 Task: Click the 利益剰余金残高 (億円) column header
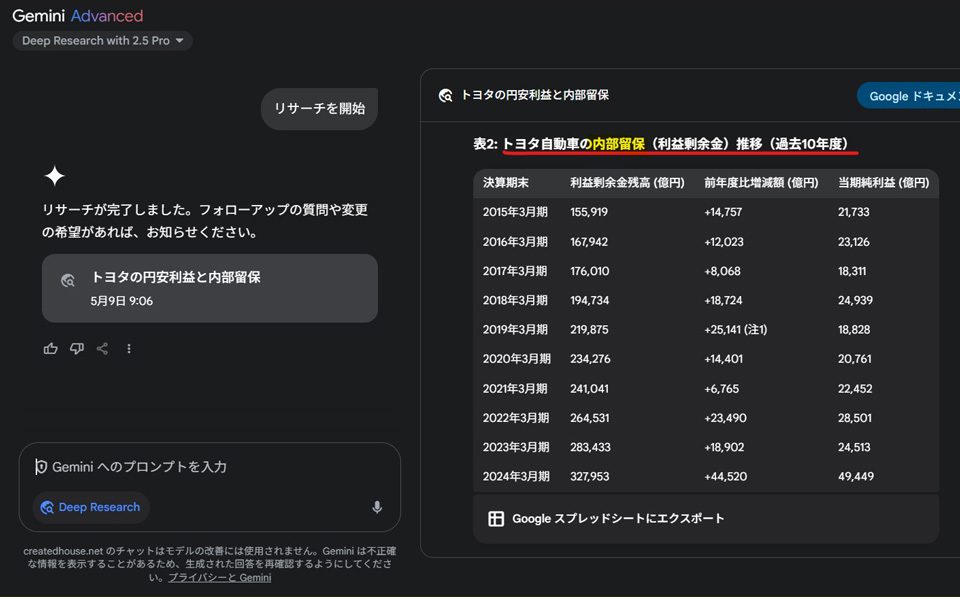pyautogui.click(x=627, y=182)
